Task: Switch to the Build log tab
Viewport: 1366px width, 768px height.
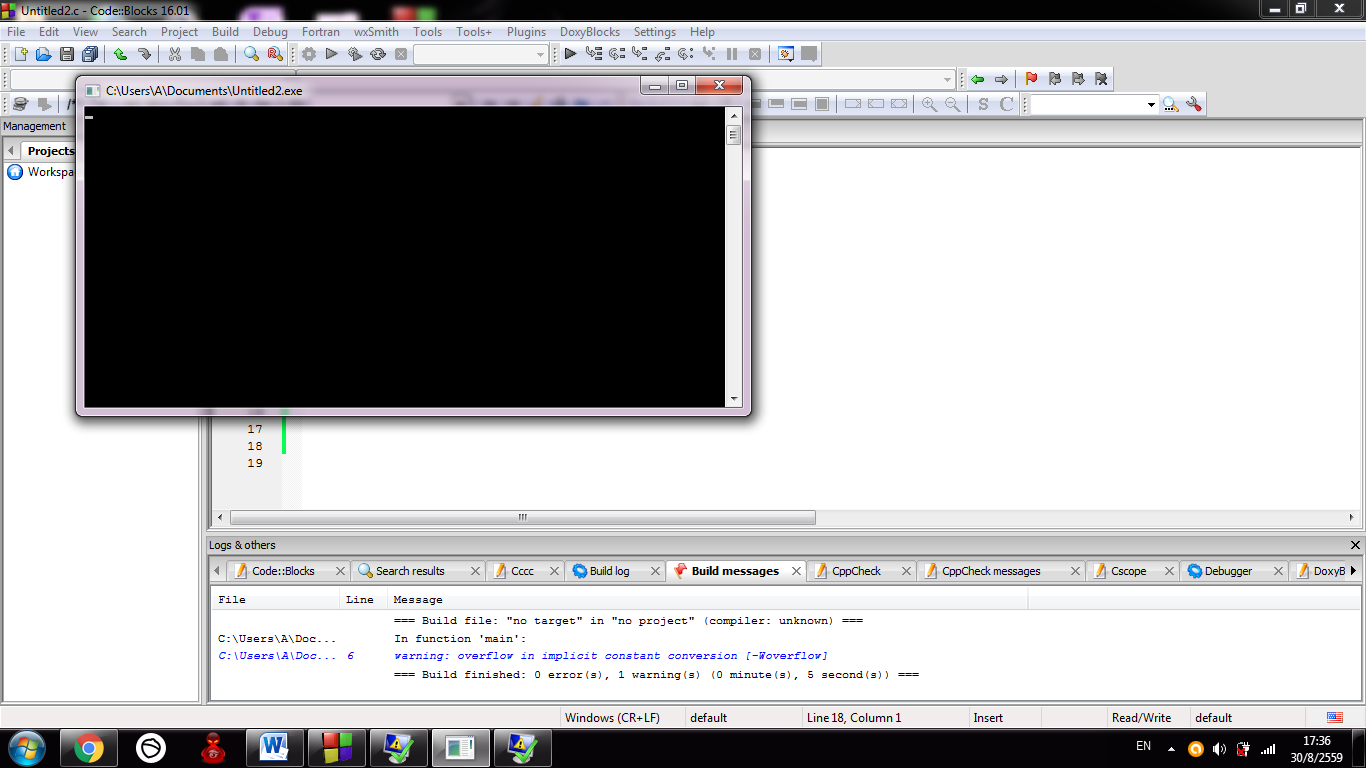Action: (x=609, y=571)
